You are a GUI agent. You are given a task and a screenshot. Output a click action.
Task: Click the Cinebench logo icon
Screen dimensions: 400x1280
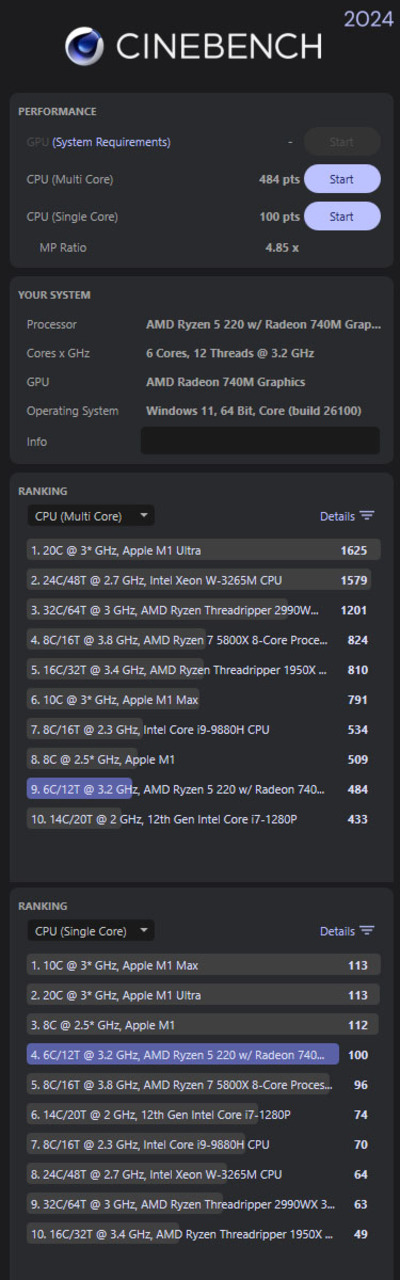(x=85, y=46)
